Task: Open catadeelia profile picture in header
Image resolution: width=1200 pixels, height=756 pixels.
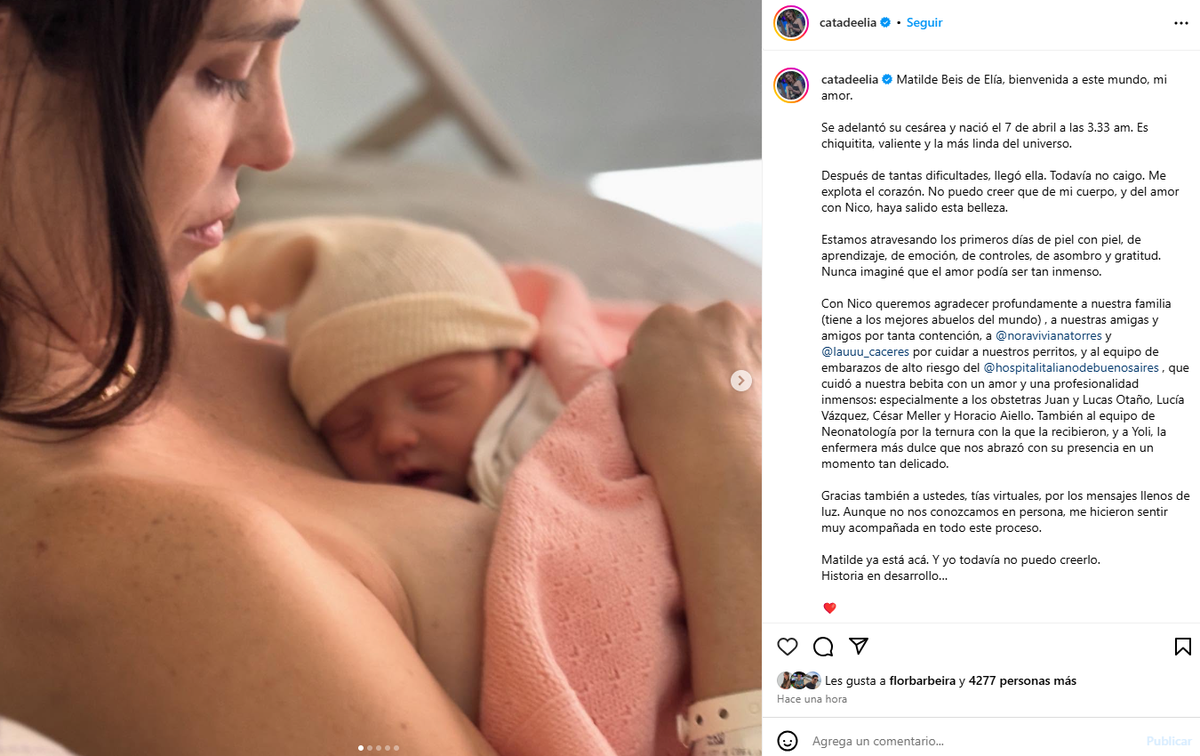Action: tap(791, 23)
